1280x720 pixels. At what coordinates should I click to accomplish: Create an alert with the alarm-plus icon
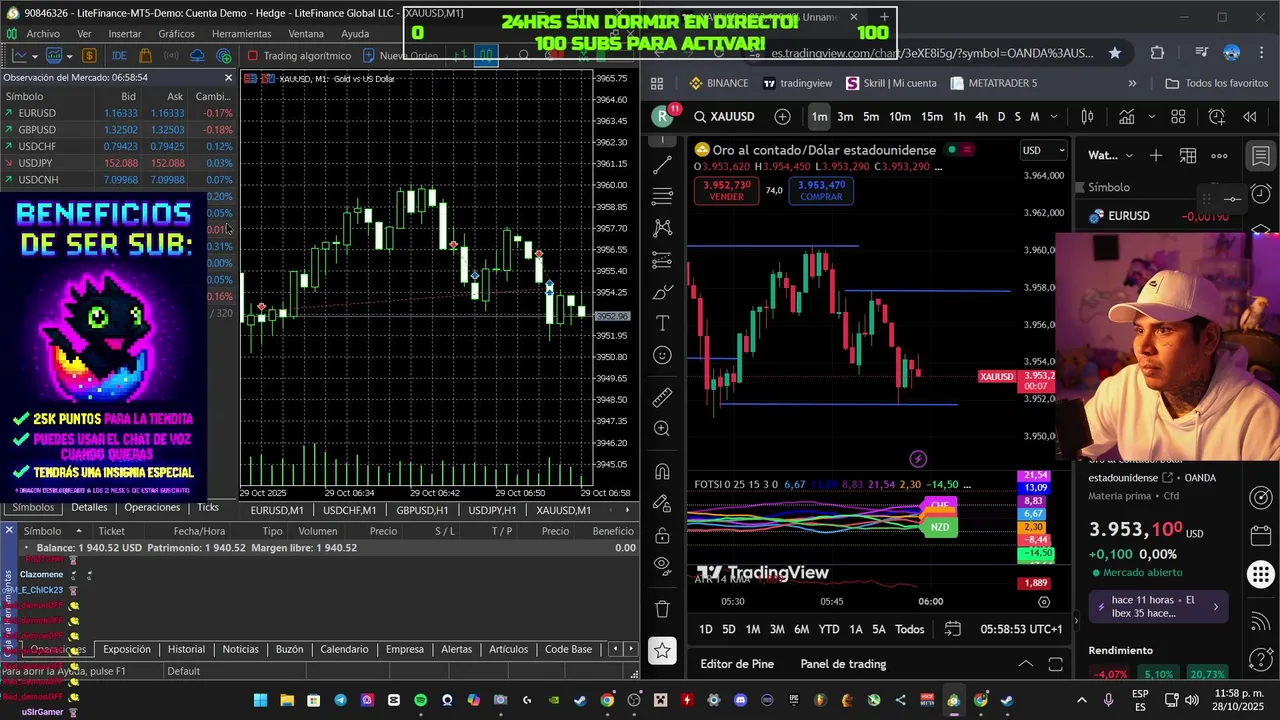point(1217,117)
